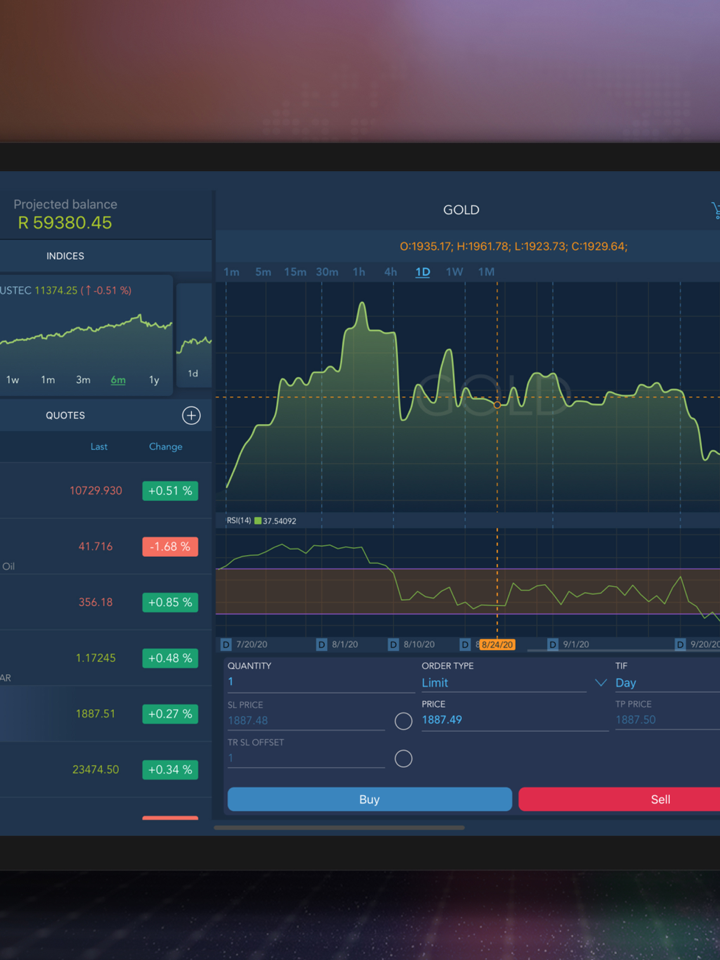The height and width of the screenshot is (960, 720).
Task: Click the D marker at 7/20/20
Action: [x=226, y=645]
